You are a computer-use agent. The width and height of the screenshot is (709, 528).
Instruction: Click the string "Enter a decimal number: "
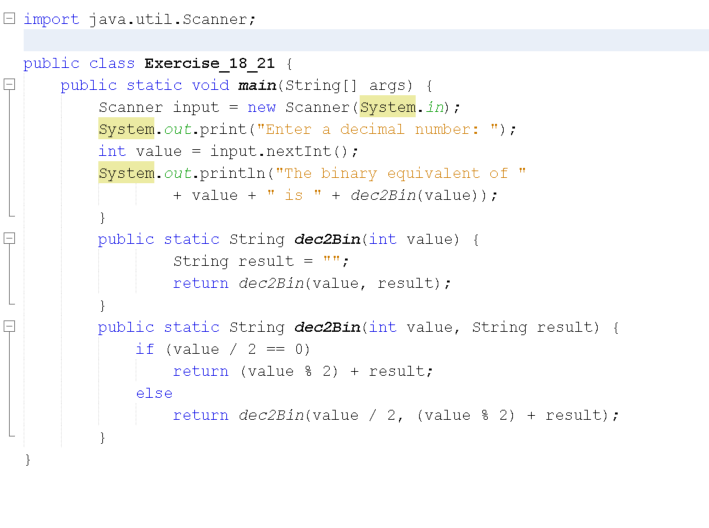pyautogui.click(x=378, y=129)
